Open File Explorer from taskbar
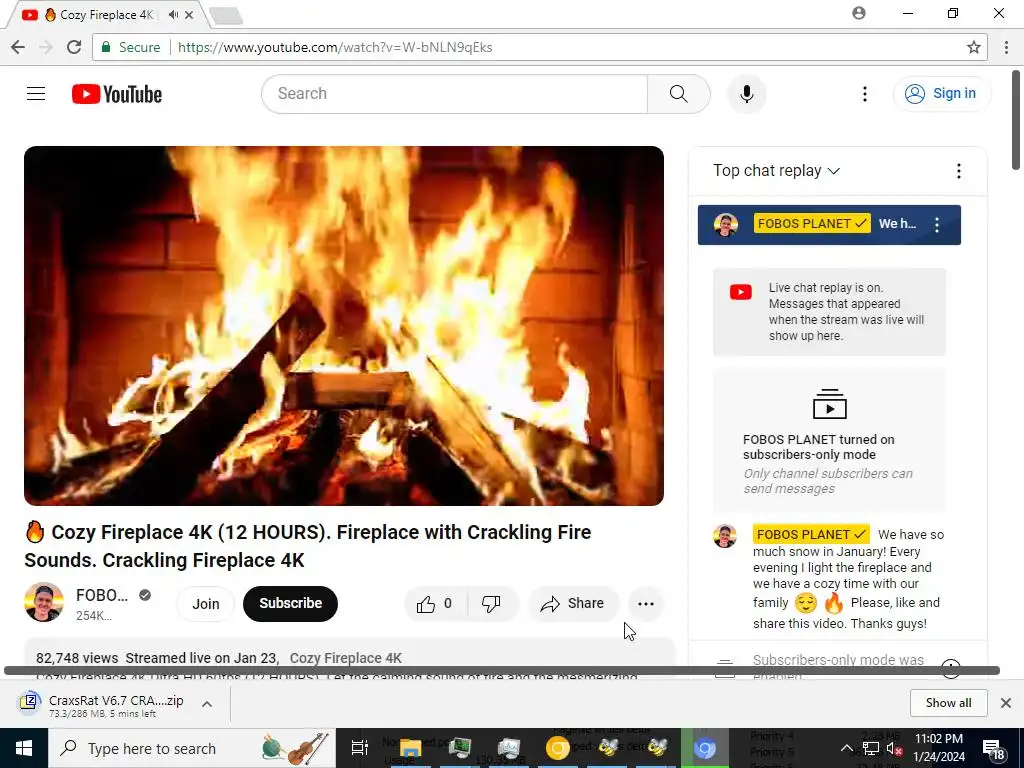 click(411, 748)
